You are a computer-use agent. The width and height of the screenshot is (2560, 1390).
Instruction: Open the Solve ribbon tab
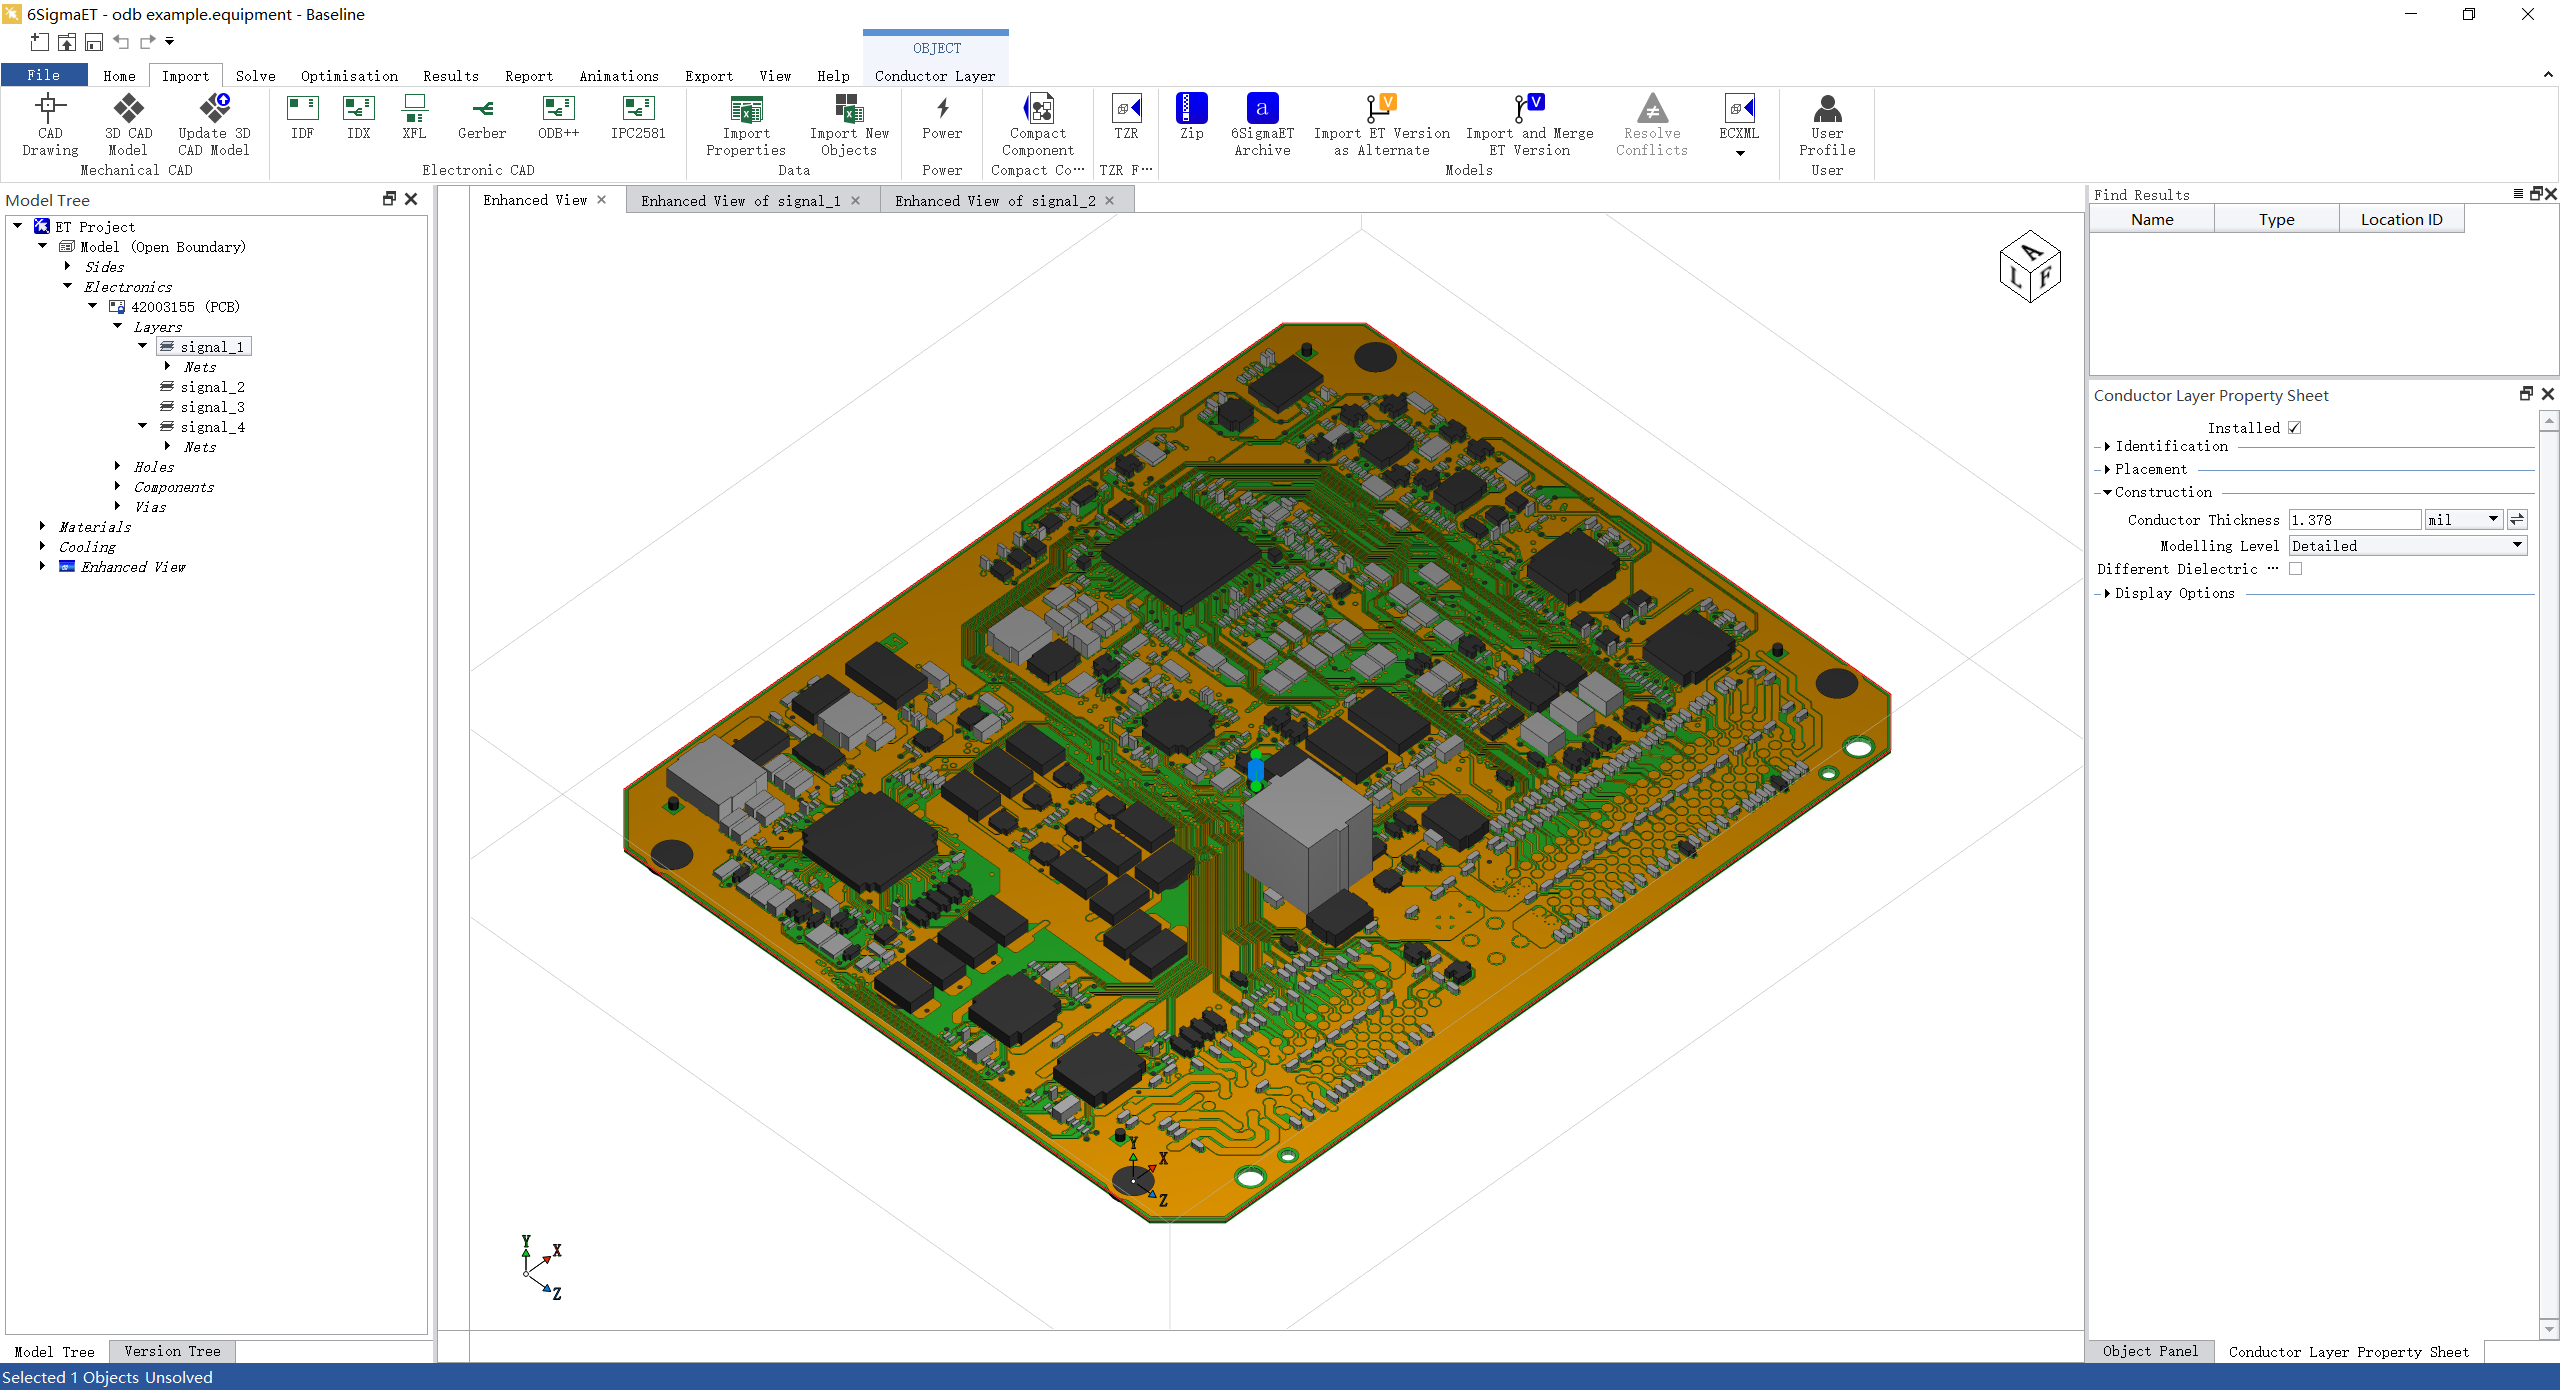pyautogui.click(x=255, y=76)
